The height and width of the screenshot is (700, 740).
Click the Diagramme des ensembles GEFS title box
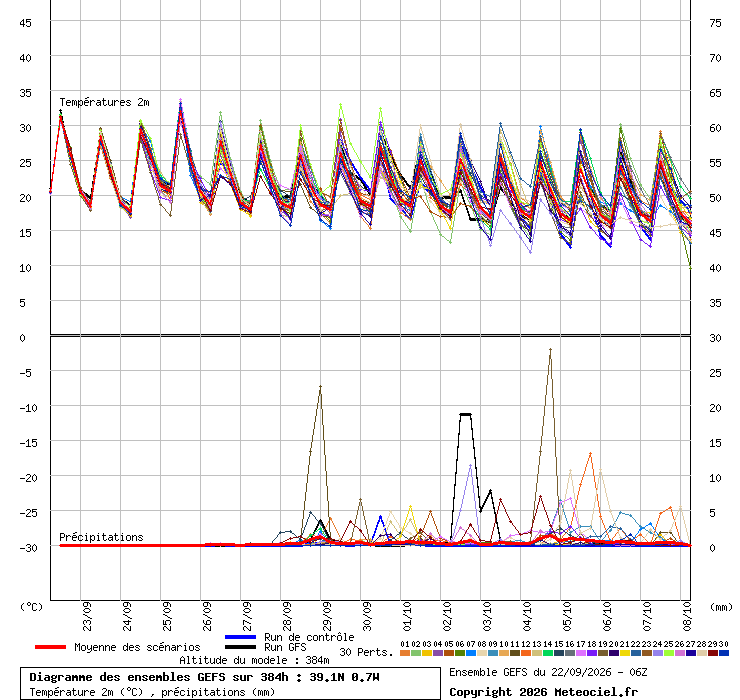pyautogui.click(x=230, y=683)
